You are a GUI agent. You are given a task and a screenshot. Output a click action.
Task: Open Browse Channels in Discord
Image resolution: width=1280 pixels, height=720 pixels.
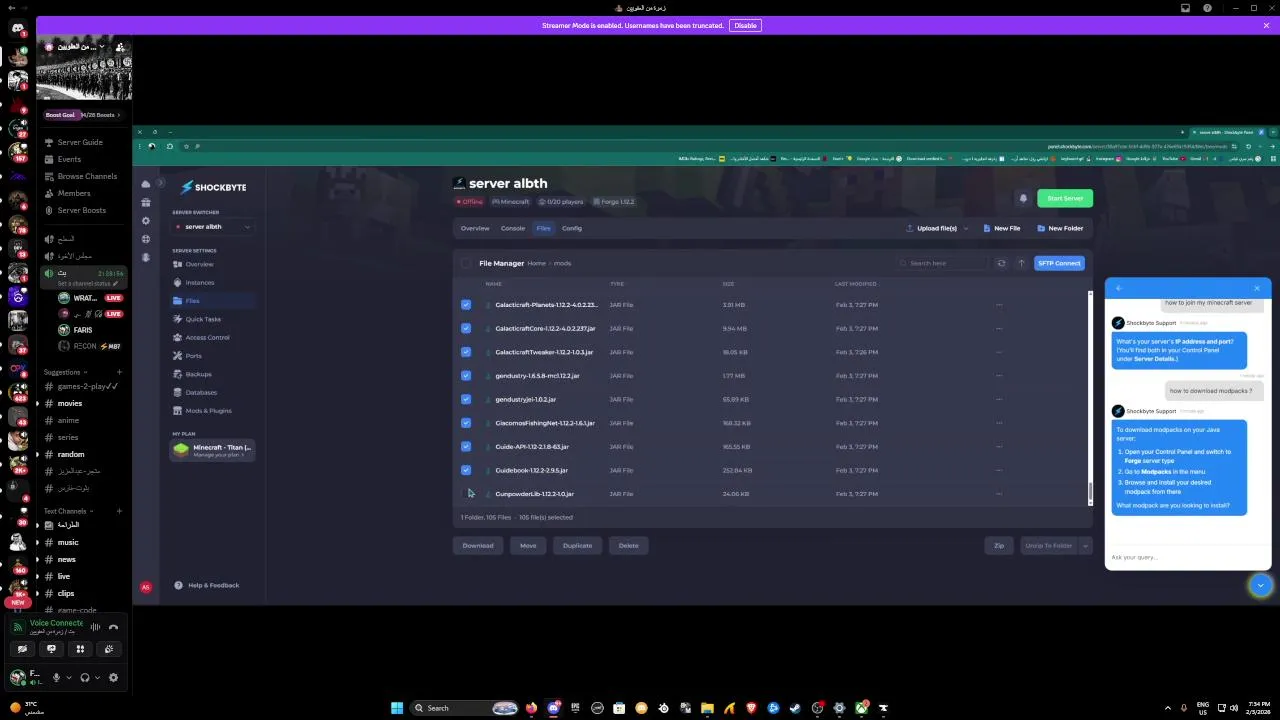click(x=86, y=176)
